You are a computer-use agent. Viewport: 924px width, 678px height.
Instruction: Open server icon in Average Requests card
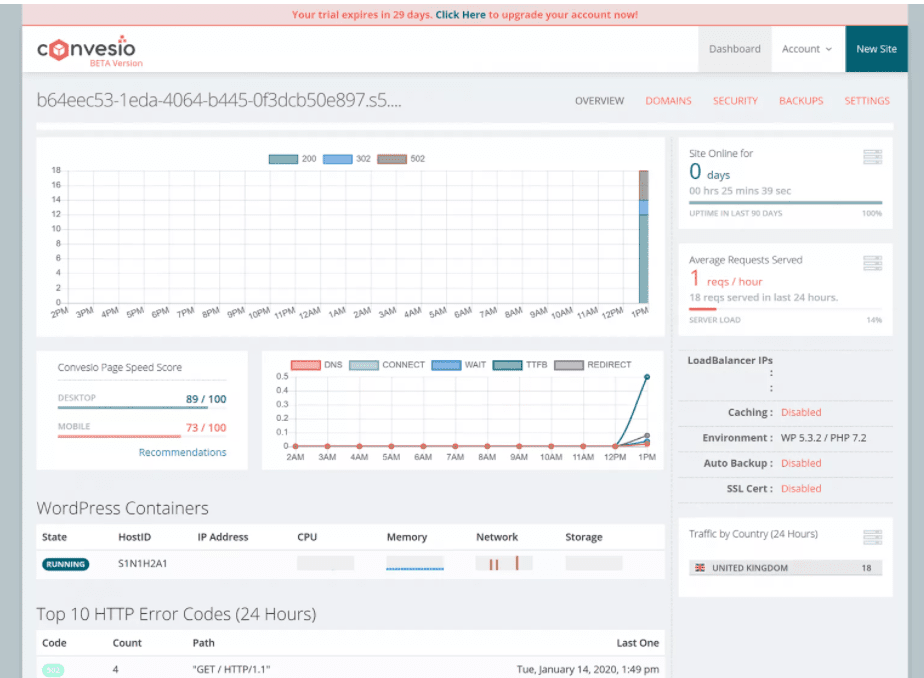[x=872, y=263]
